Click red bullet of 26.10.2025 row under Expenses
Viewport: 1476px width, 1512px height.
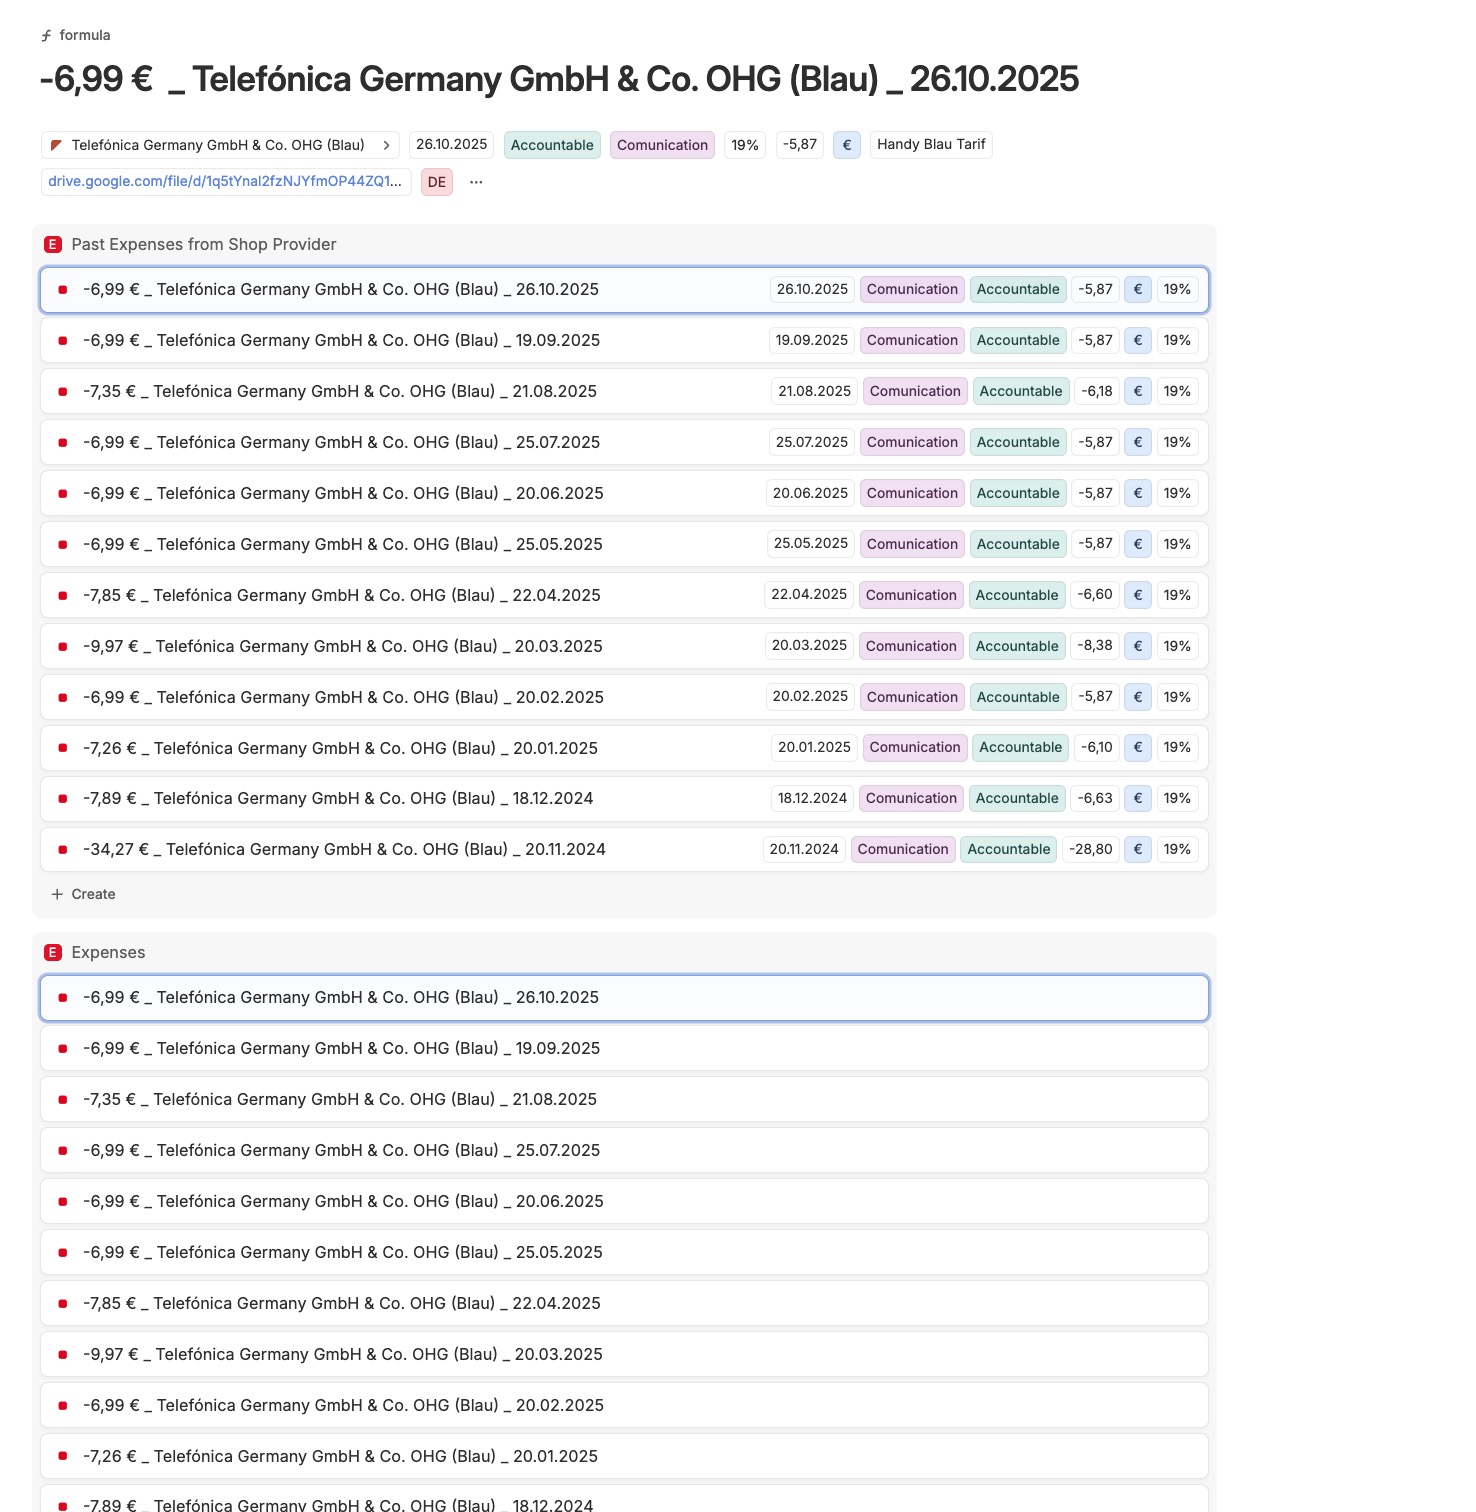pyautogui.click(x=63, y=998)
